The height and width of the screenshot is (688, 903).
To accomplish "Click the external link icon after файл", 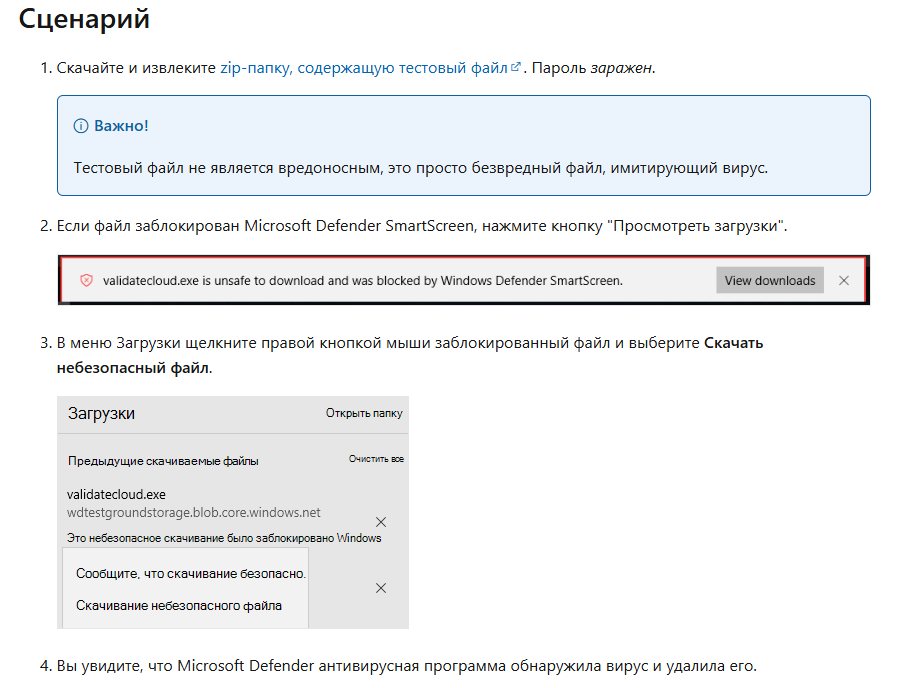I will click(x=516, y=67).
